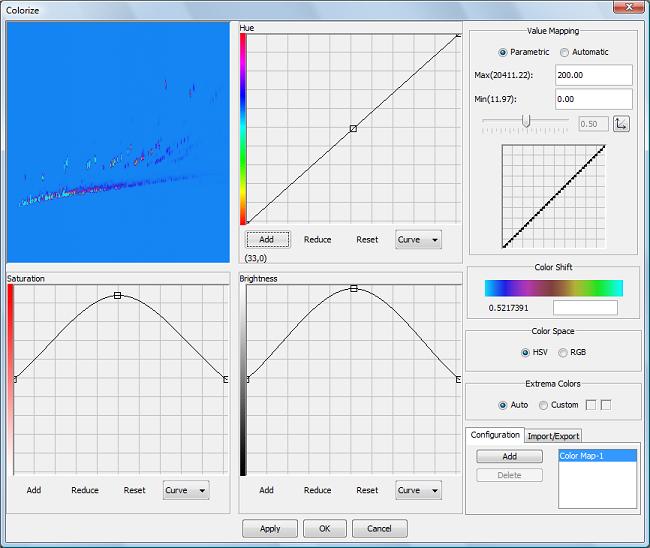Click the Saturation curve right end point
650x548 pixels.
[226, 380]
